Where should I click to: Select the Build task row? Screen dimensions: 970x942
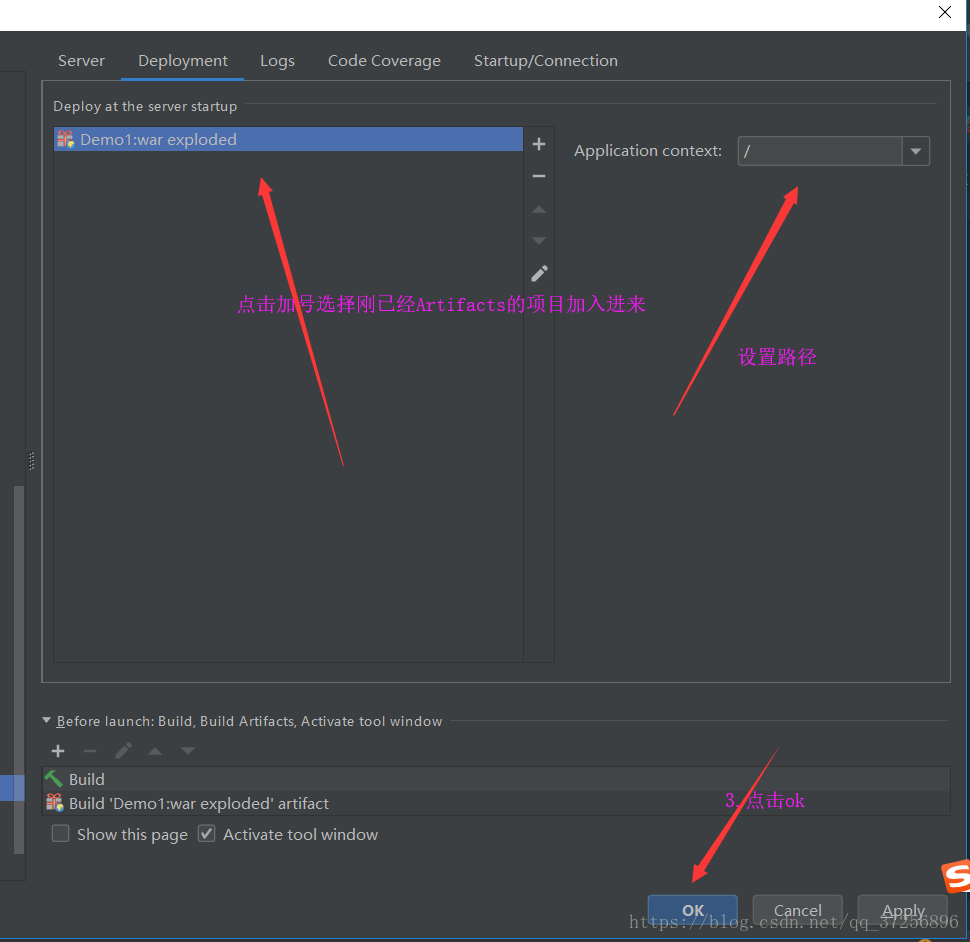coord(496,779)
